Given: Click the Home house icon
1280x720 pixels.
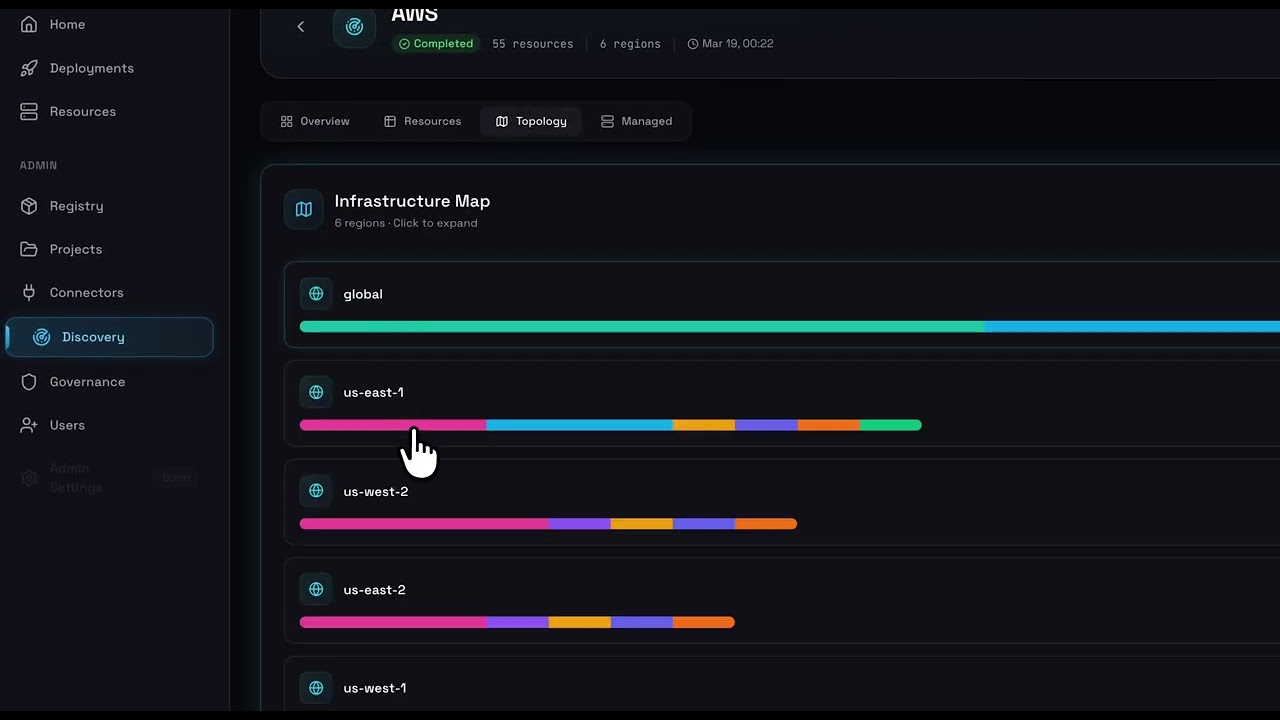Looking at the screenshot, I should [29, 24].
